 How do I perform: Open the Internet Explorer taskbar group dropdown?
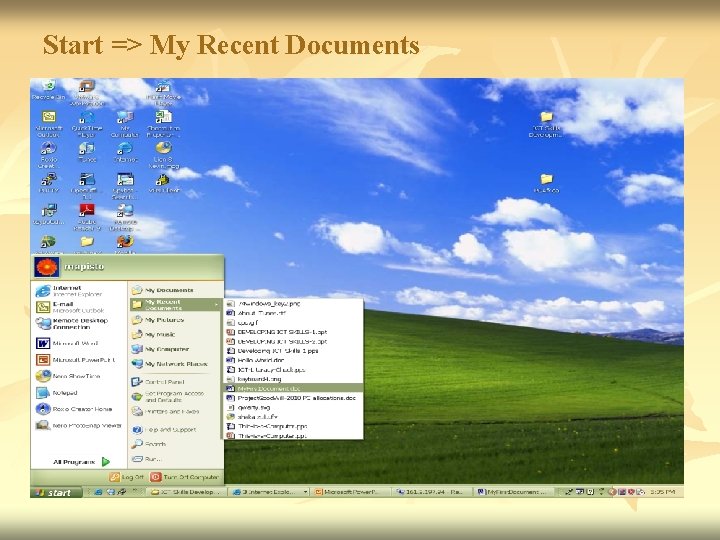(x=305, y=492)
